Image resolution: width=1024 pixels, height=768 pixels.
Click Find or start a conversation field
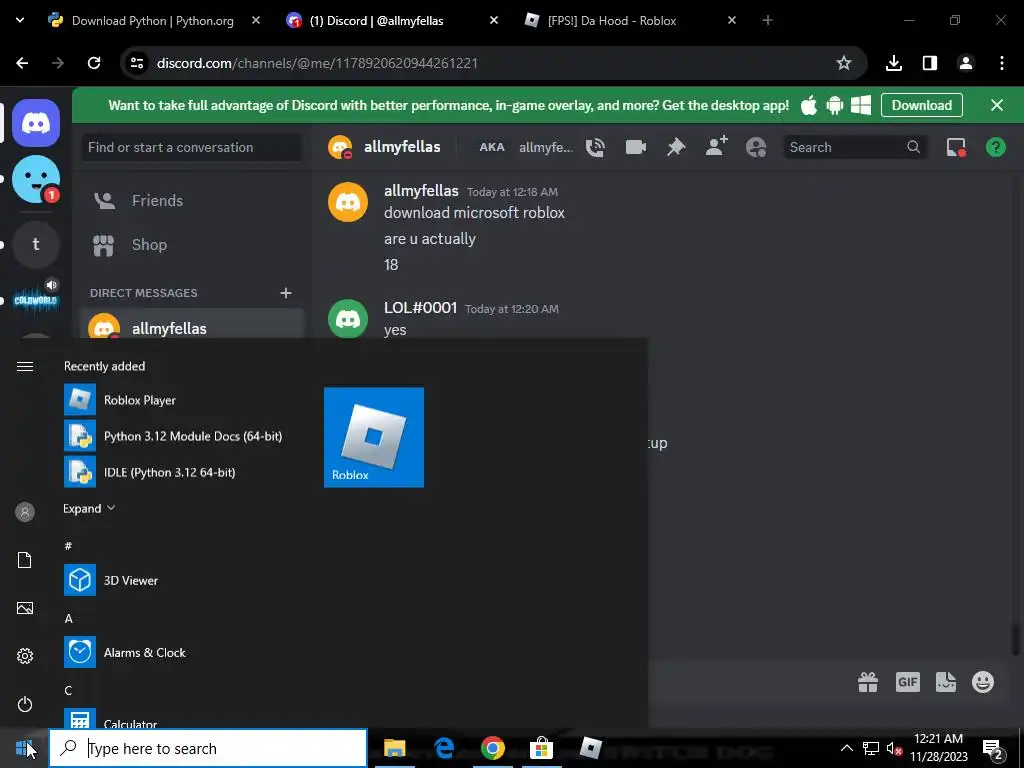click(192, 148)
